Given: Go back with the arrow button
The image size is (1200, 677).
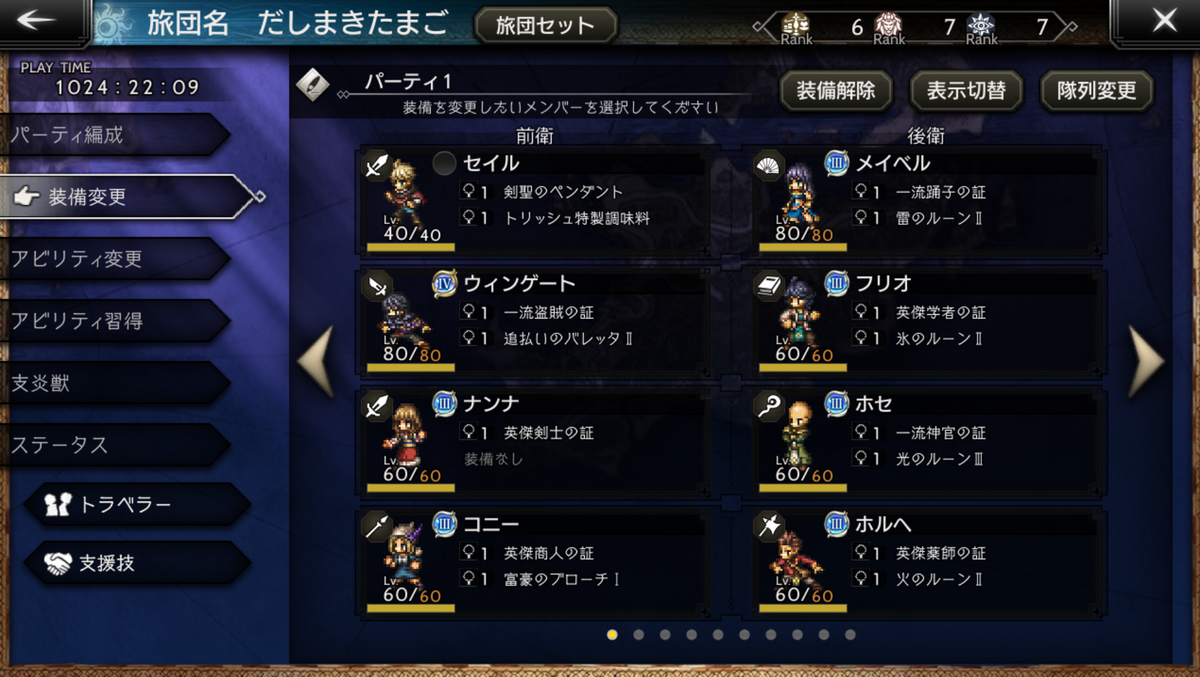Looking at the screenshot, I should click(x=43, y=21).
